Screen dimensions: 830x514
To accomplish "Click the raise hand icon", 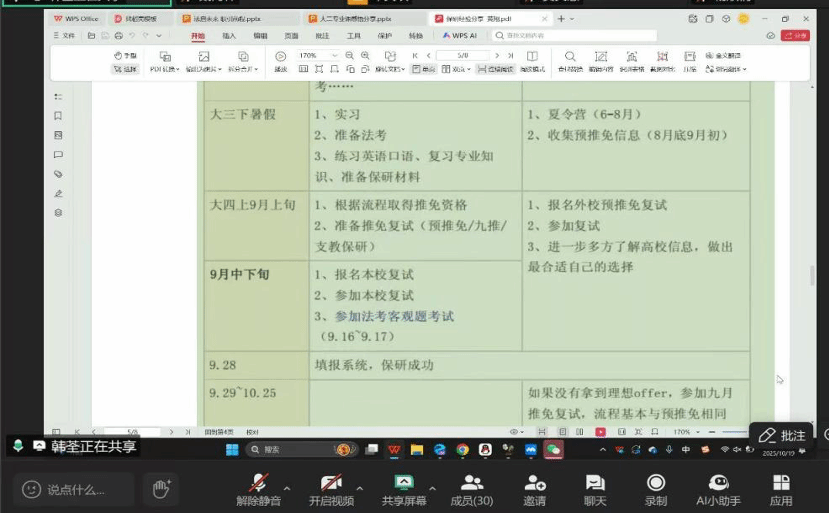I will (161, 489).
